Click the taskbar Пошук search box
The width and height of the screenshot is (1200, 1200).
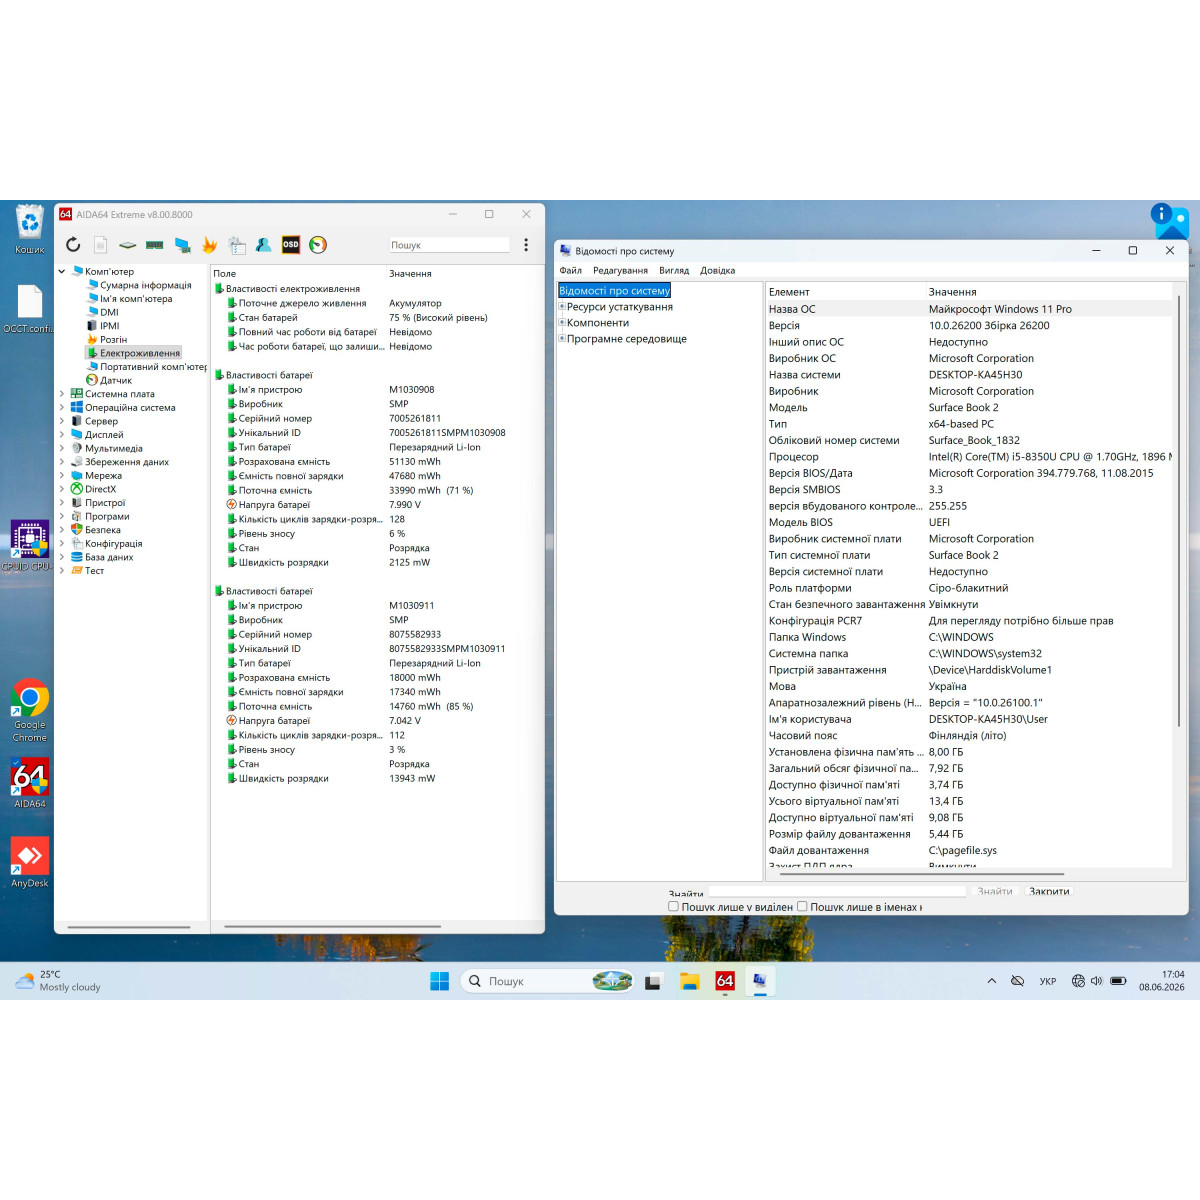coord(548,981)
